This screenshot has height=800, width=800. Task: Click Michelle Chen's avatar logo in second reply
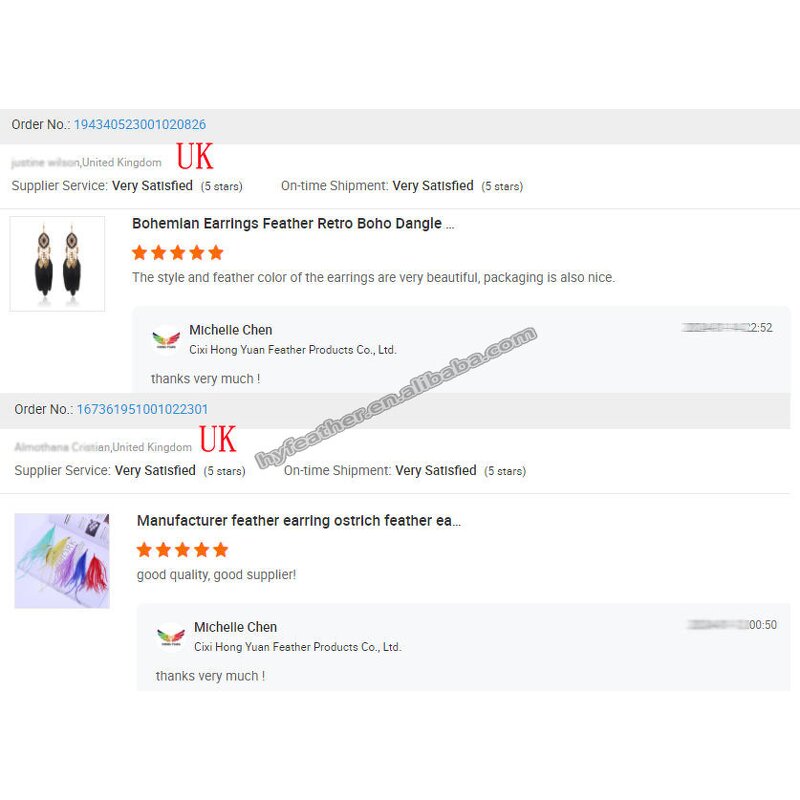(171, 636)
